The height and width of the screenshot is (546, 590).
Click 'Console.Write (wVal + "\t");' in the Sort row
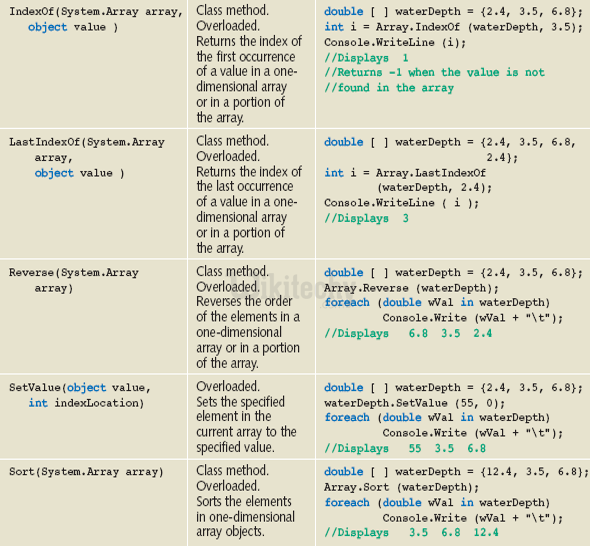pyautogui.click(x=473, y=518)
